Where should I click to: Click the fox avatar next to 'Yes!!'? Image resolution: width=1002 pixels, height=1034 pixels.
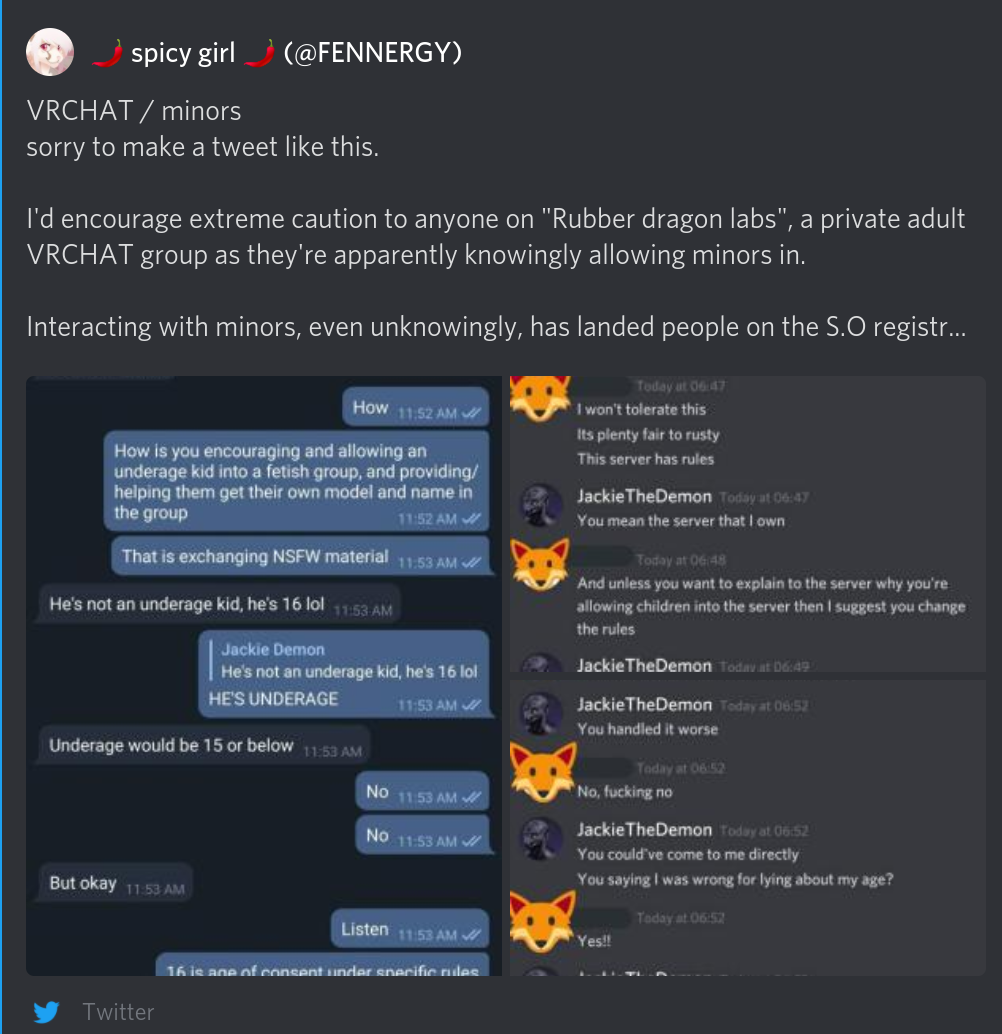tap(543, 921)
